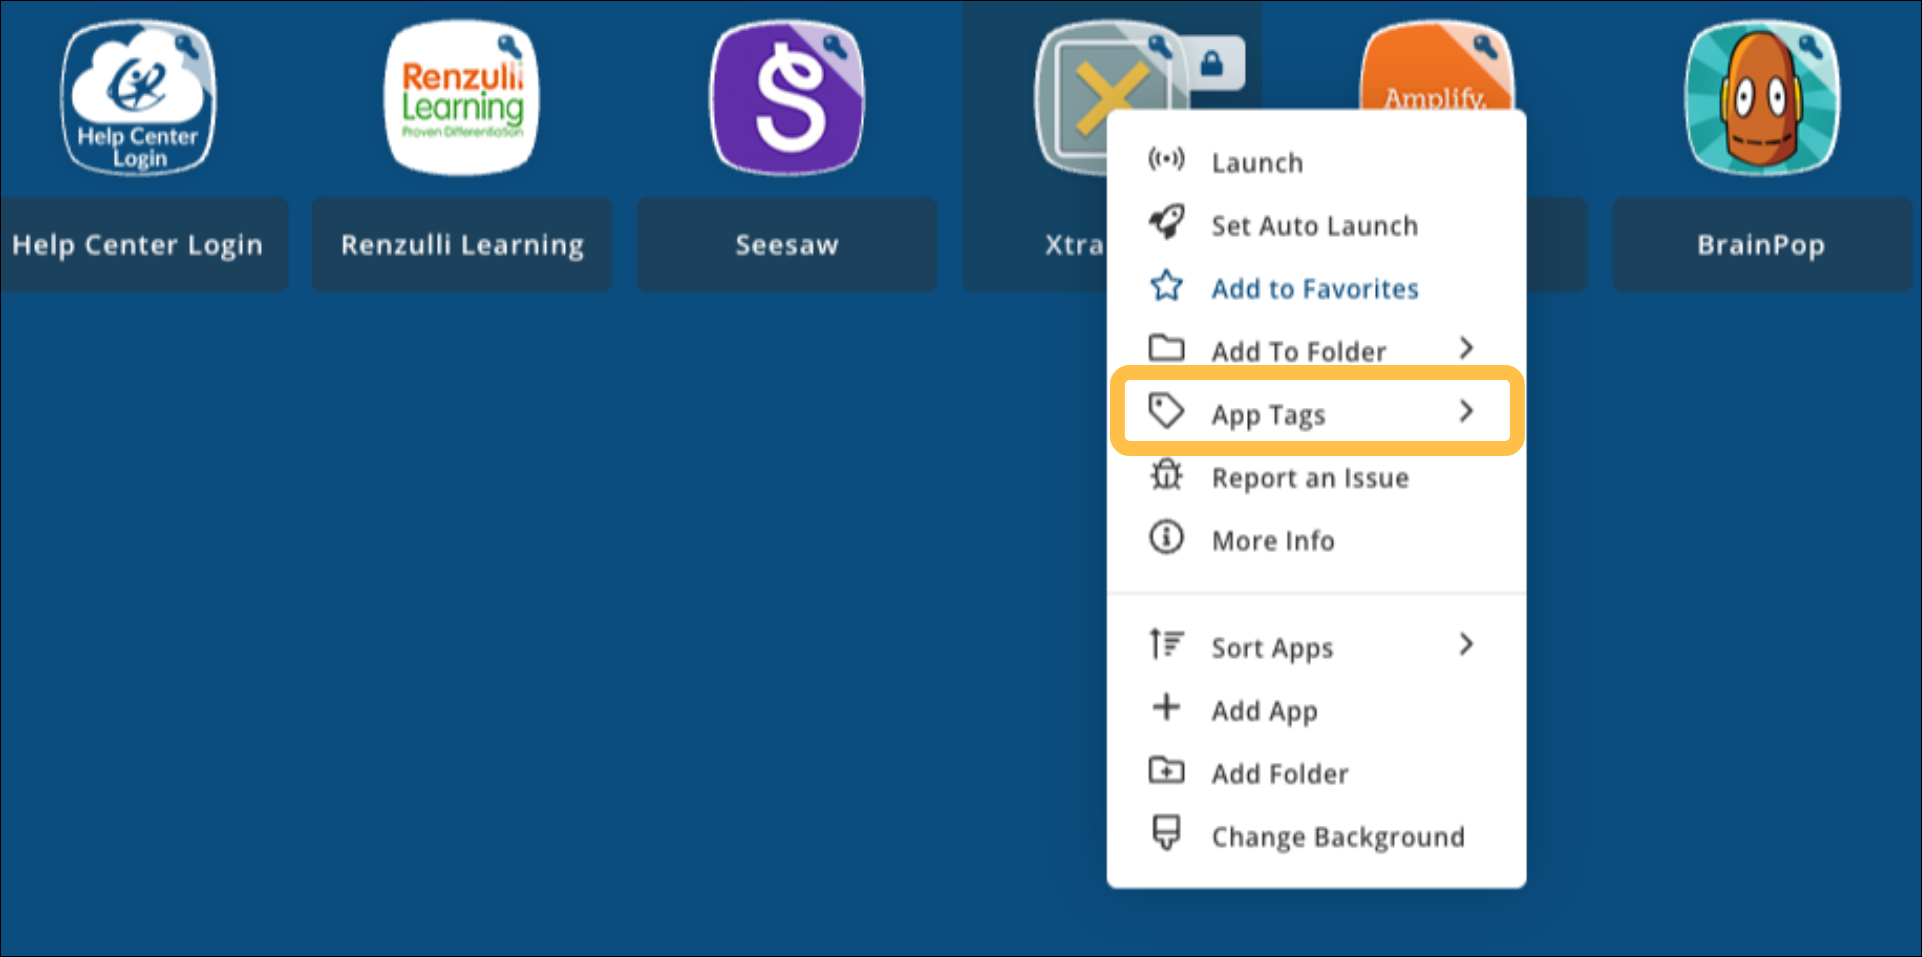
Task: Open More Info from the context menu
Action: 1317,540
